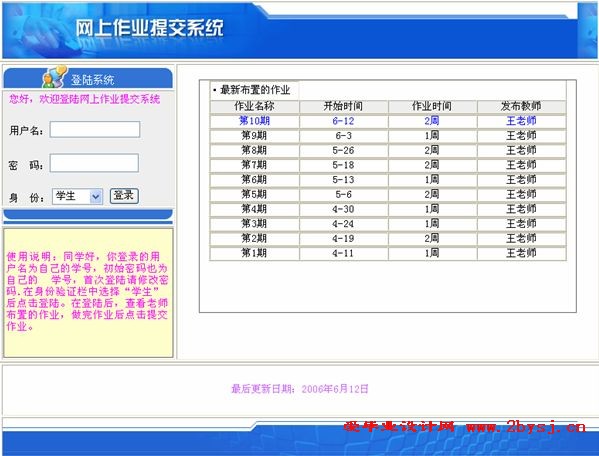The height and width of the screenshot is (456, 599).
Task: Open the 第10期 assignment link
Action: [254, 121]
